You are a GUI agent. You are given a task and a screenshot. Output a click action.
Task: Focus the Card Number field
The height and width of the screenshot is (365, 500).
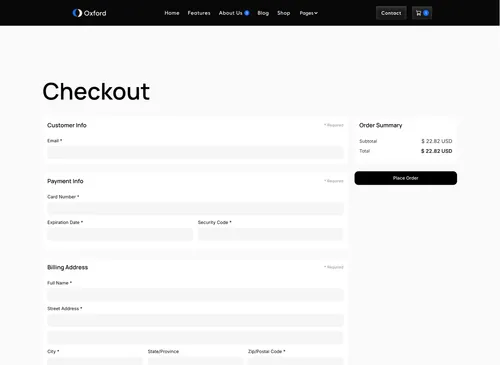[195, 208]
